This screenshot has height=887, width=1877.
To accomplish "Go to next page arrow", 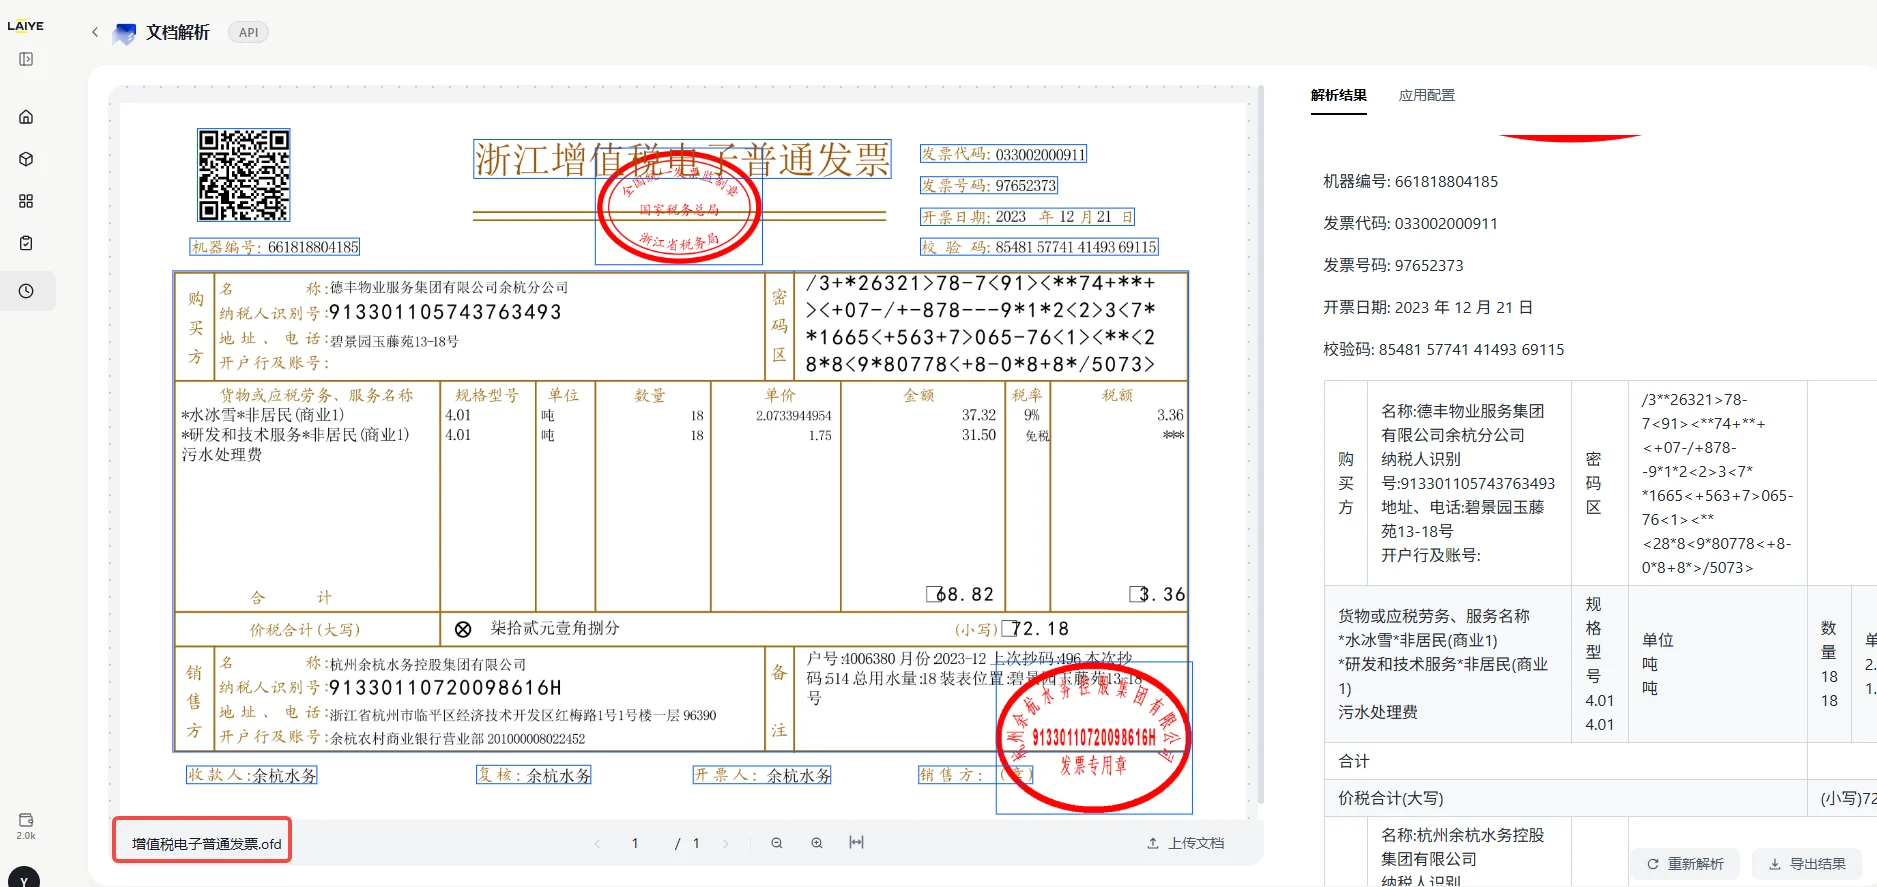I will 725,843.
